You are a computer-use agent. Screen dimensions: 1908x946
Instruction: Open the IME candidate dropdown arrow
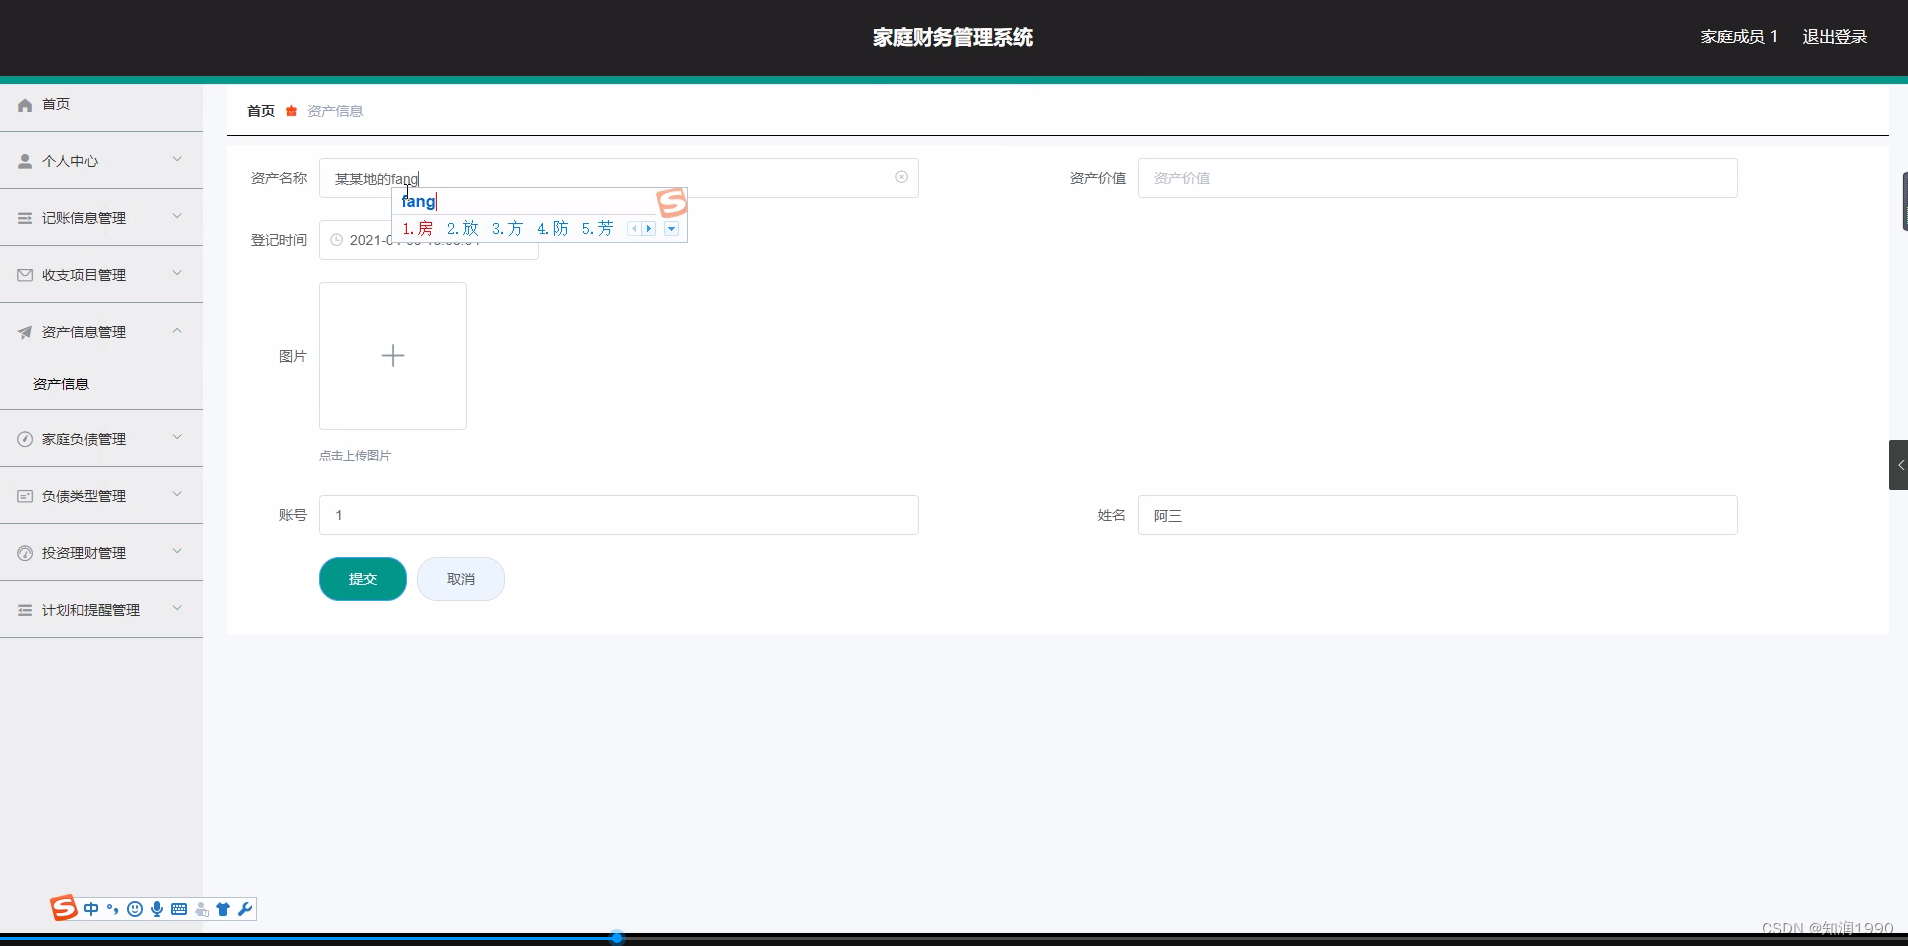pyautogui.click(x=671, y=228)
